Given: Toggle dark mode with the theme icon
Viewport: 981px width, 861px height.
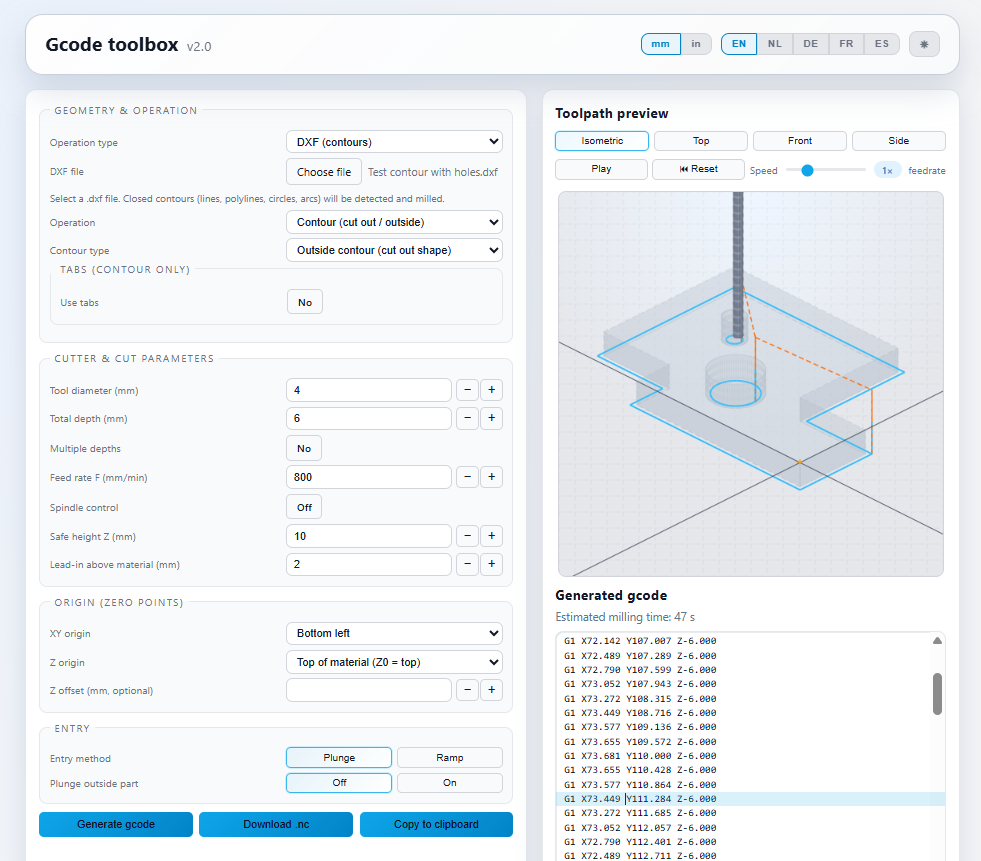Looking at the screenshot, I should (x=923, y=44).
